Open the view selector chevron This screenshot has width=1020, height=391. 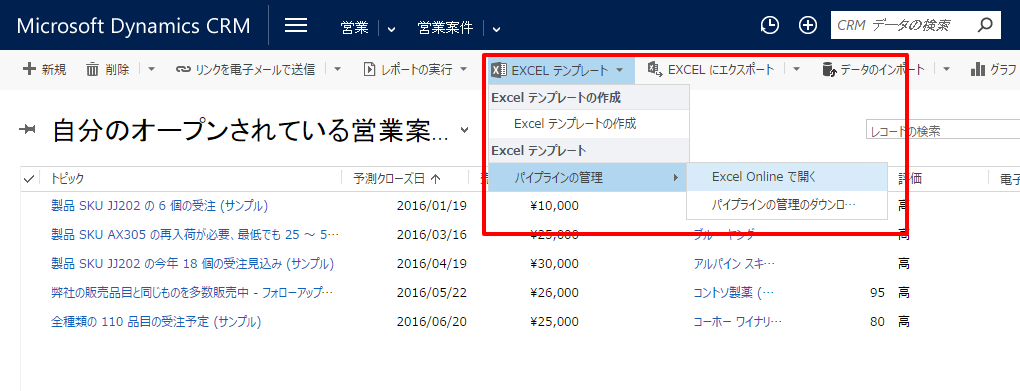click(464, 129)
